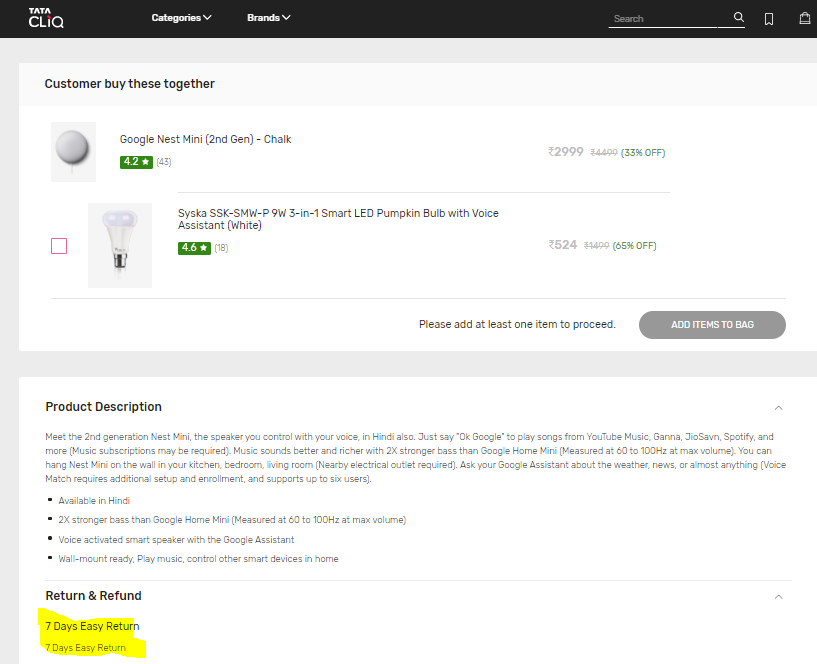Expand the Brands dropdown menu
The image size is (817, 664).
click(268, 18)
